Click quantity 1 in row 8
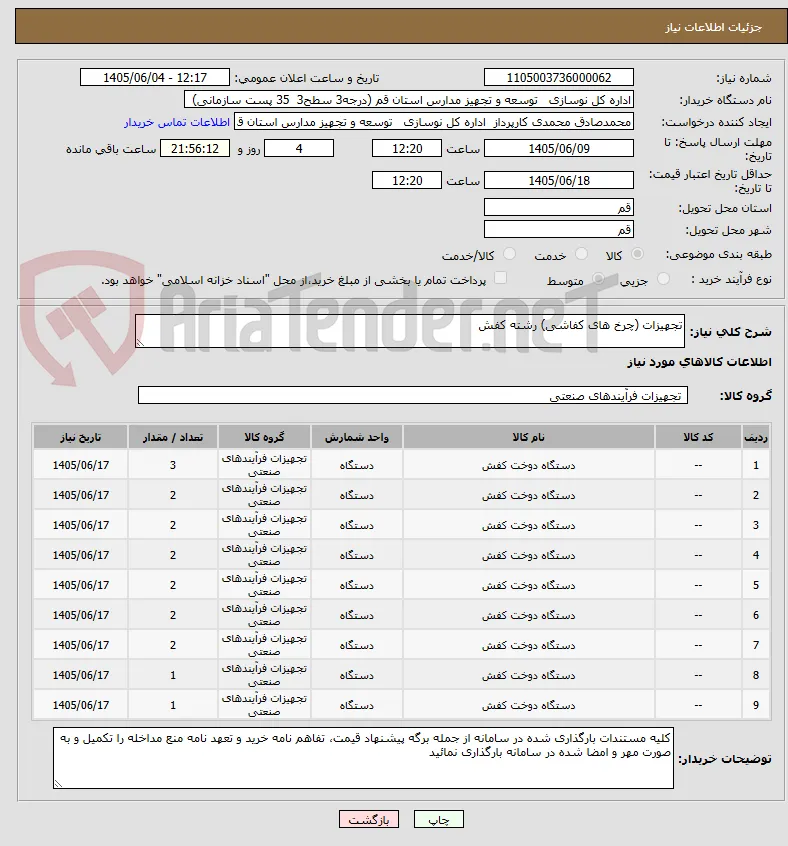Screen dimensions: 788x846 point(173,675)
